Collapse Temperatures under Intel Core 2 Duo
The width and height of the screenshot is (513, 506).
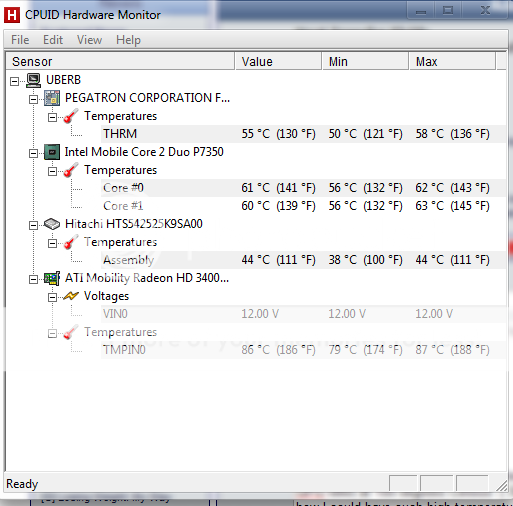point(52,171)
